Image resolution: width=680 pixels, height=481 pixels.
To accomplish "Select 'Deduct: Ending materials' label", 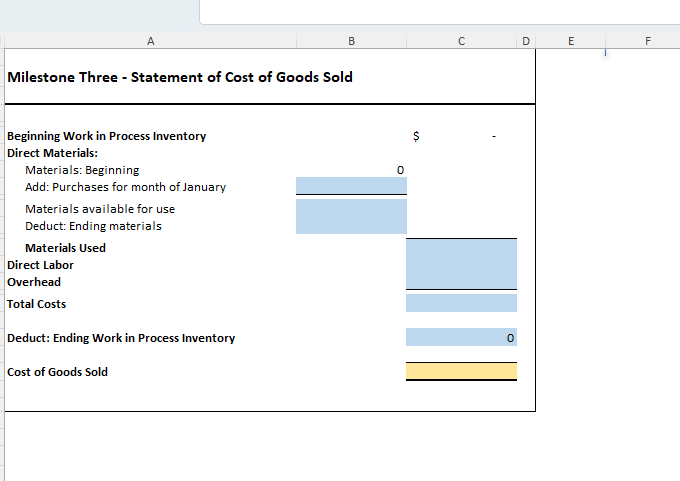I will click(x=93, y=226).
